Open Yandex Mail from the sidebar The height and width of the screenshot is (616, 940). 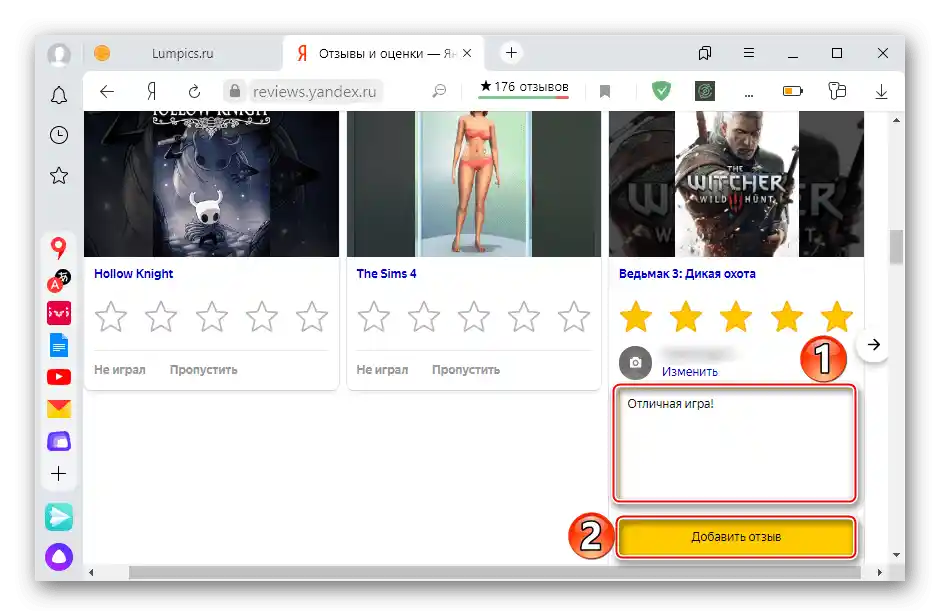click(x=58, y=407)
